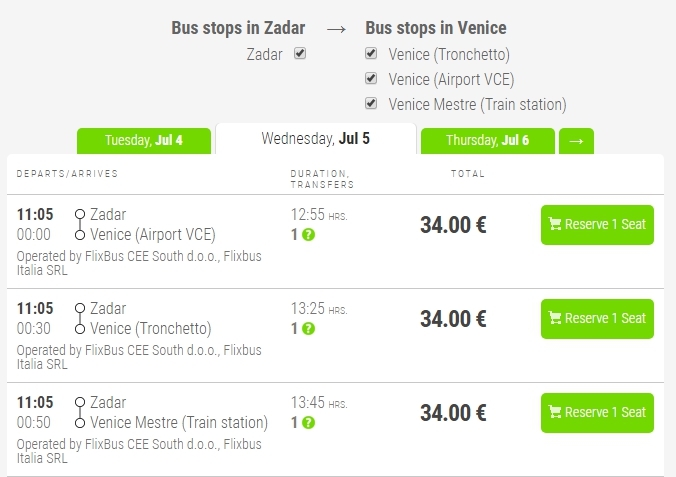The width and height of the screenshot is (676, 477).
Task: Toggle the Venice (Airport VCE) checkbox
Action: click(x=371, y=78)
